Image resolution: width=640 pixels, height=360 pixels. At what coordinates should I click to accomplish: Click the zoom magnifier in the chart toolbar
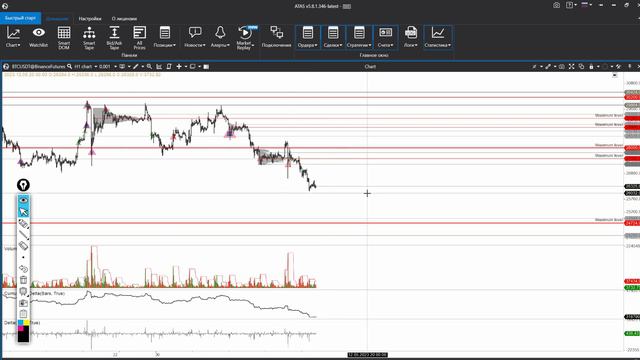point(149,66)
